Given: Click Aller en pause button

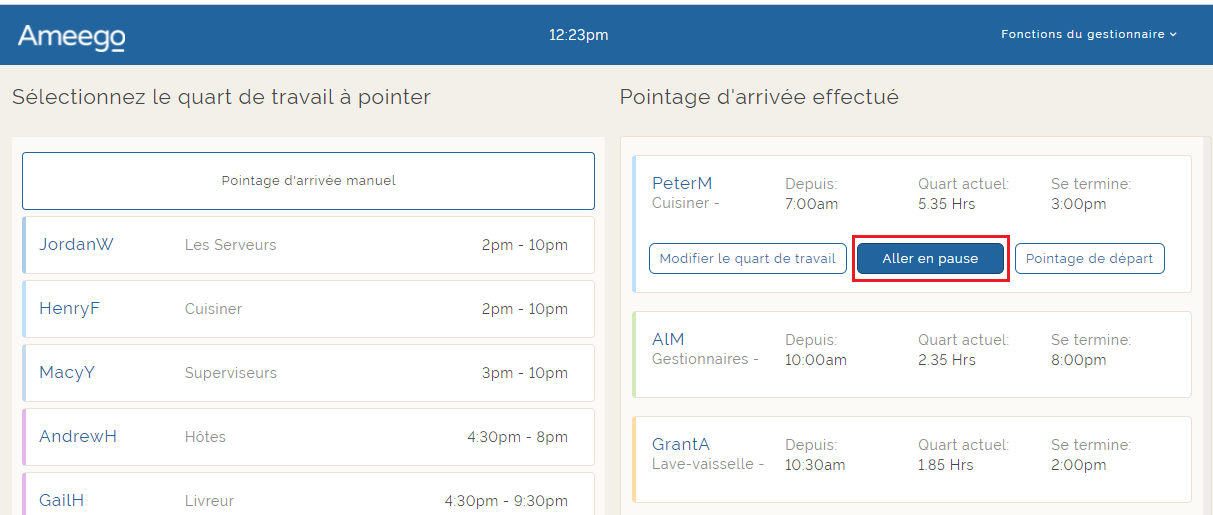Looking at the screenshot, I should (930, 259).
